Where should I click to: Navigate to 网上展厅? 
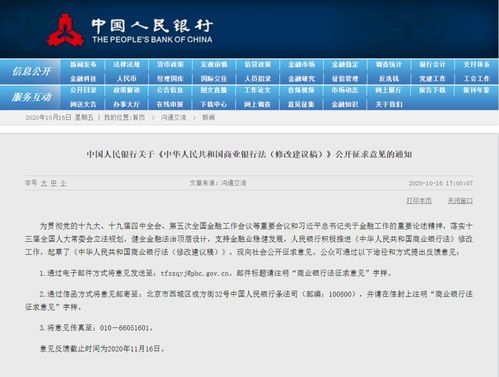pos(389,90)
